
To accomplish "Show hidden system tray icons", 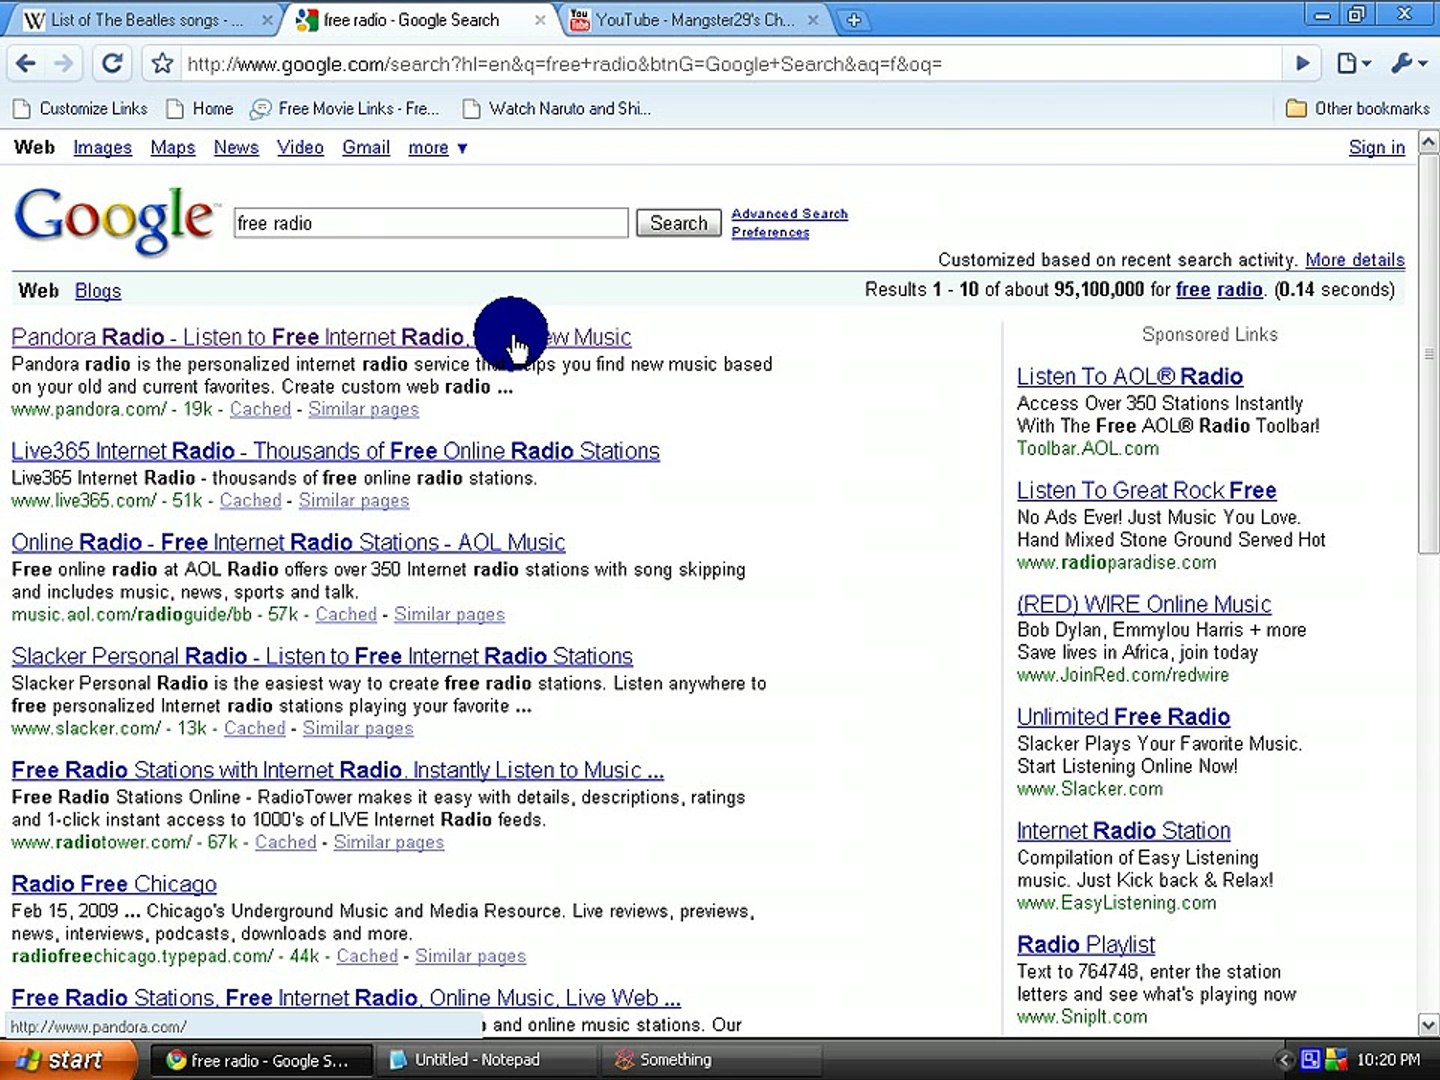I will coord(1286,1060).
